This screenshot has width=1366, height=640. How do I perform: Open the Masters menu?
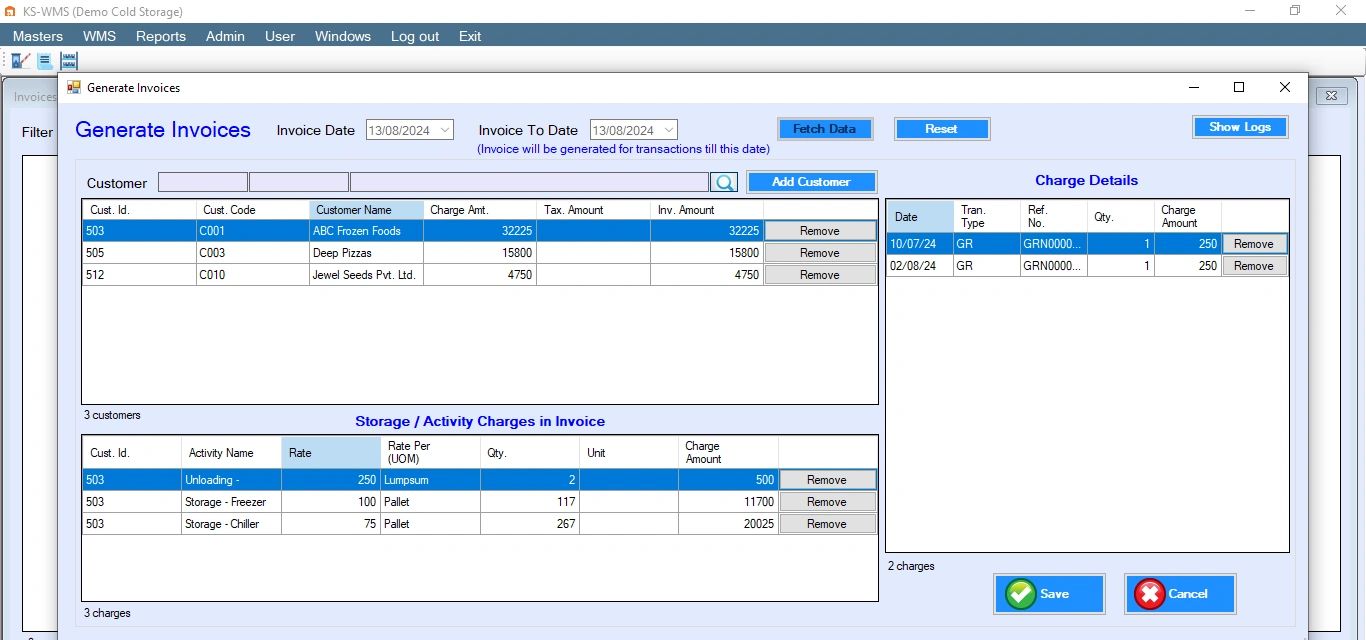click(37, 36)
